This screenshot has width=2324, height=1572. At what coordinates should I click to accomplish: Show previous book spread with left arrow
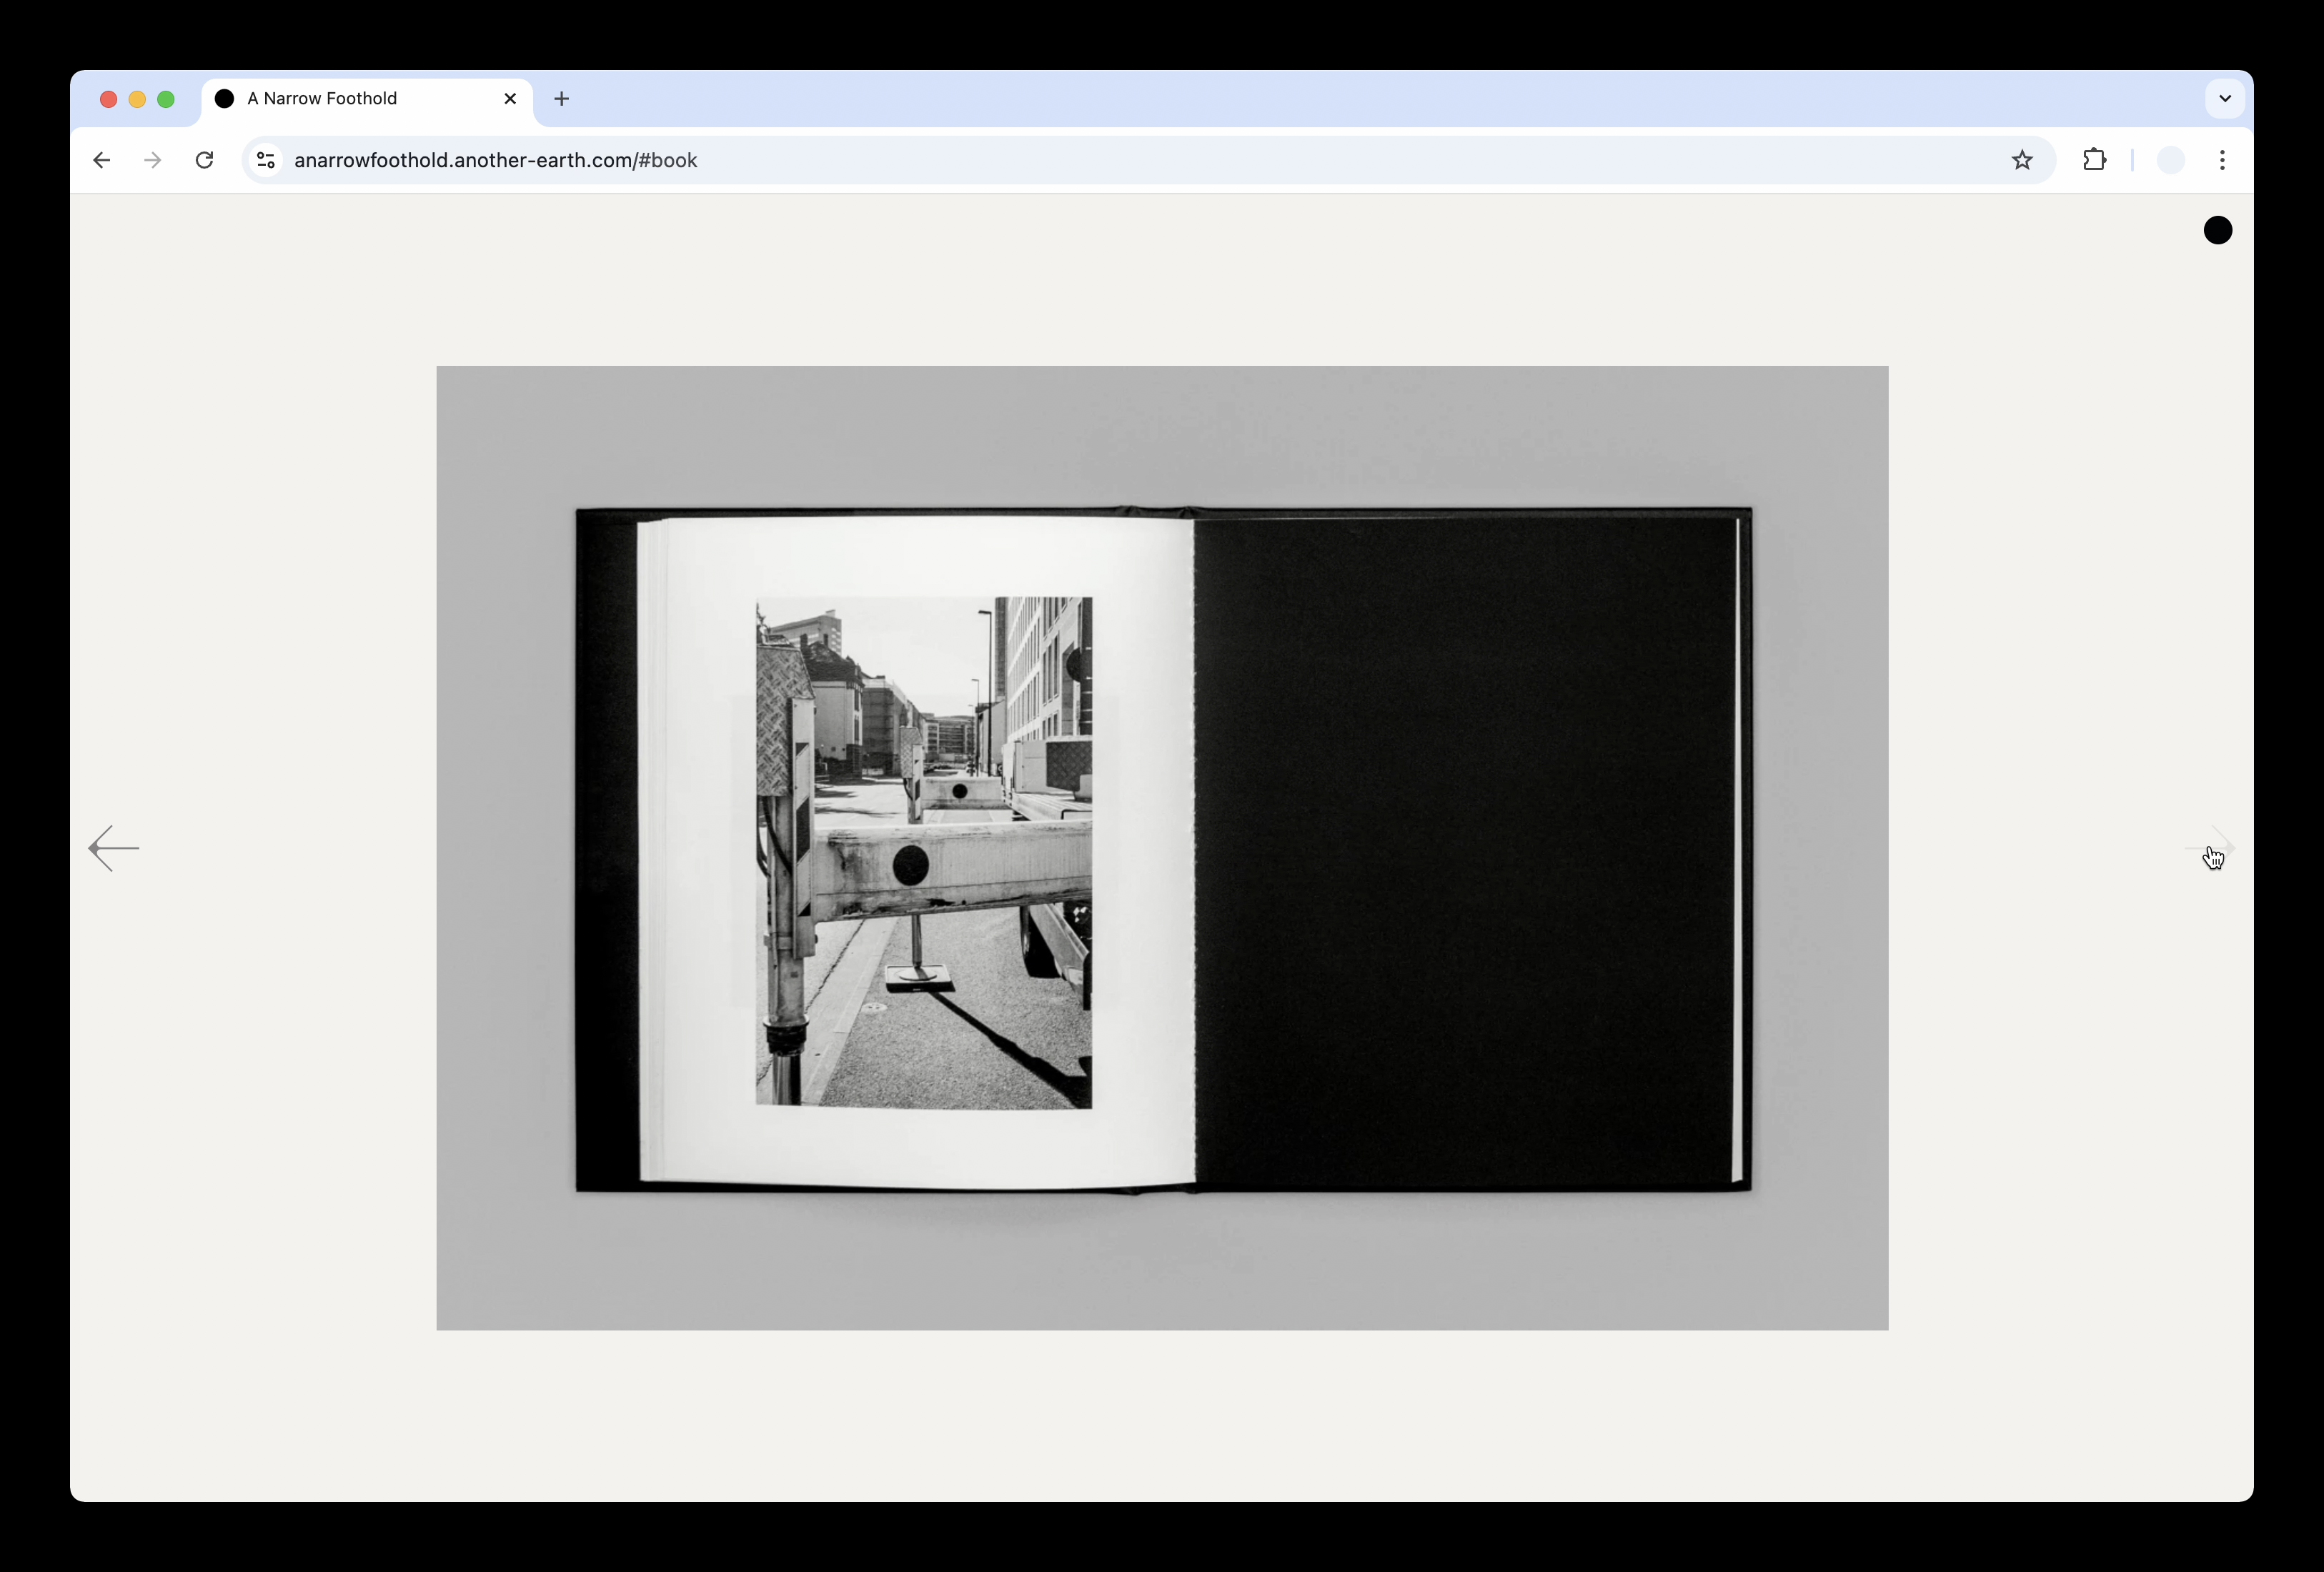[x=114, y=848]
